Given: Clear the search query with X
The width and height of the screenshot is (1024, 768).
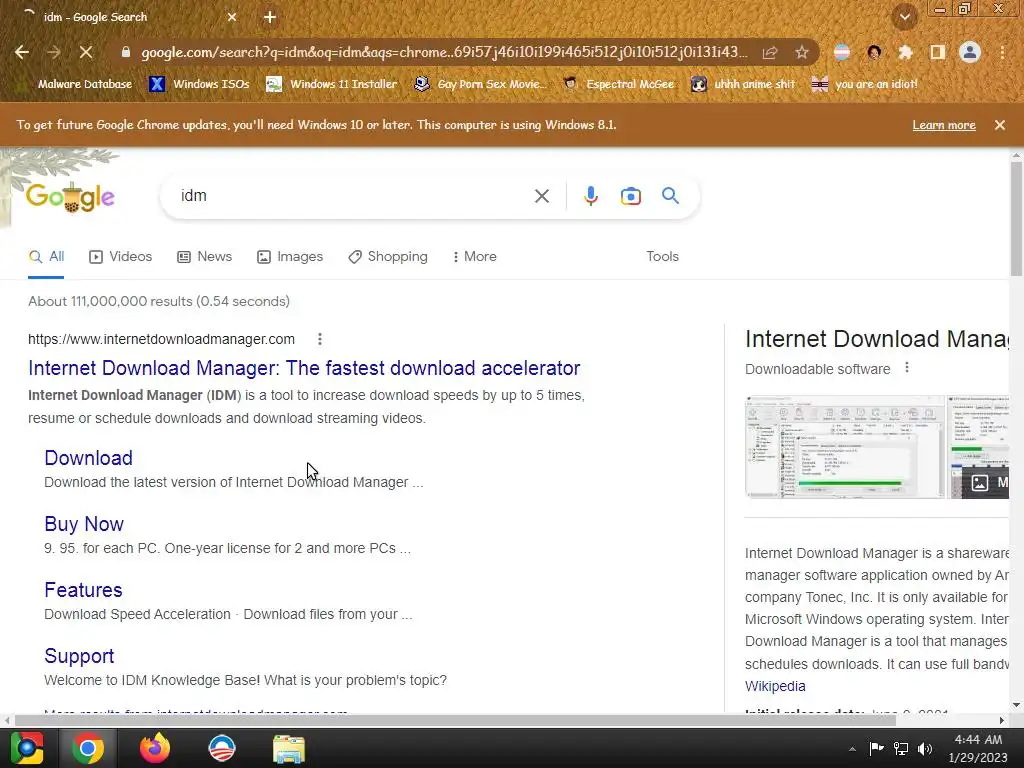Looking at the screenshot, I should (x=542, y=196).
